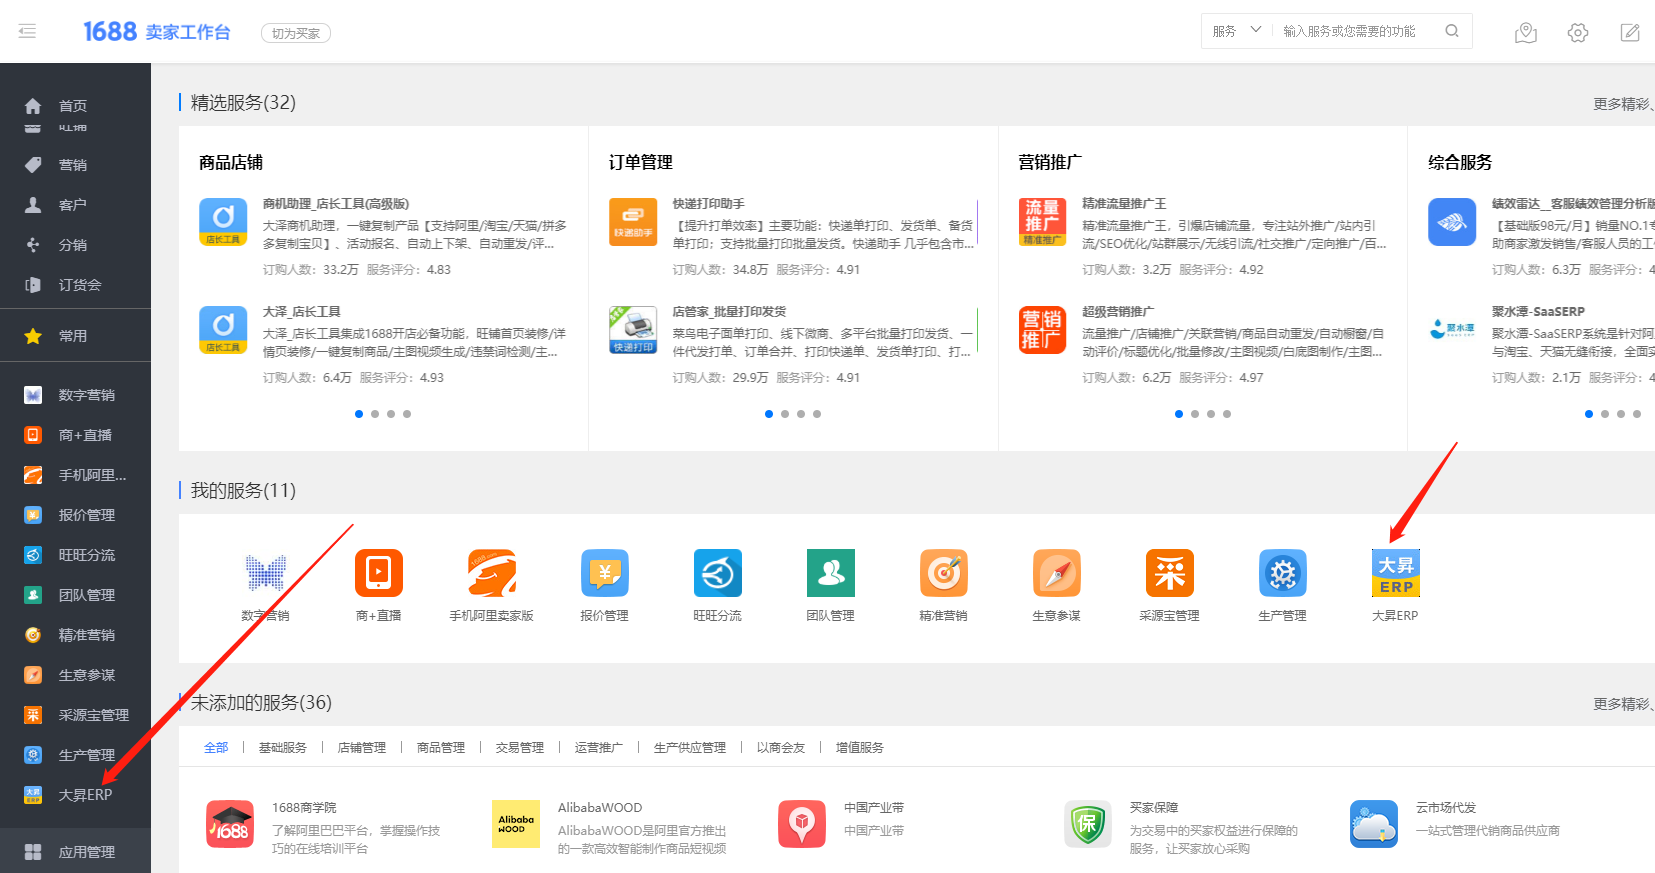Click the 店管家_批量打印发货 printer icon

point(633,330)
